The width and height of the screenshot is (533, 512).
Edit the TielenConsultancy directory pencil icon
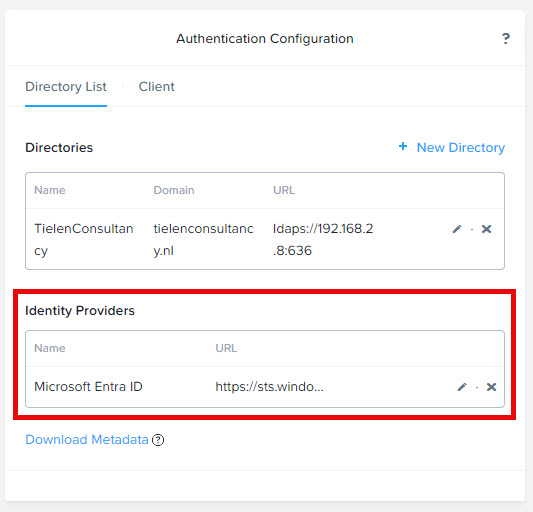click(x=457, y=229)
